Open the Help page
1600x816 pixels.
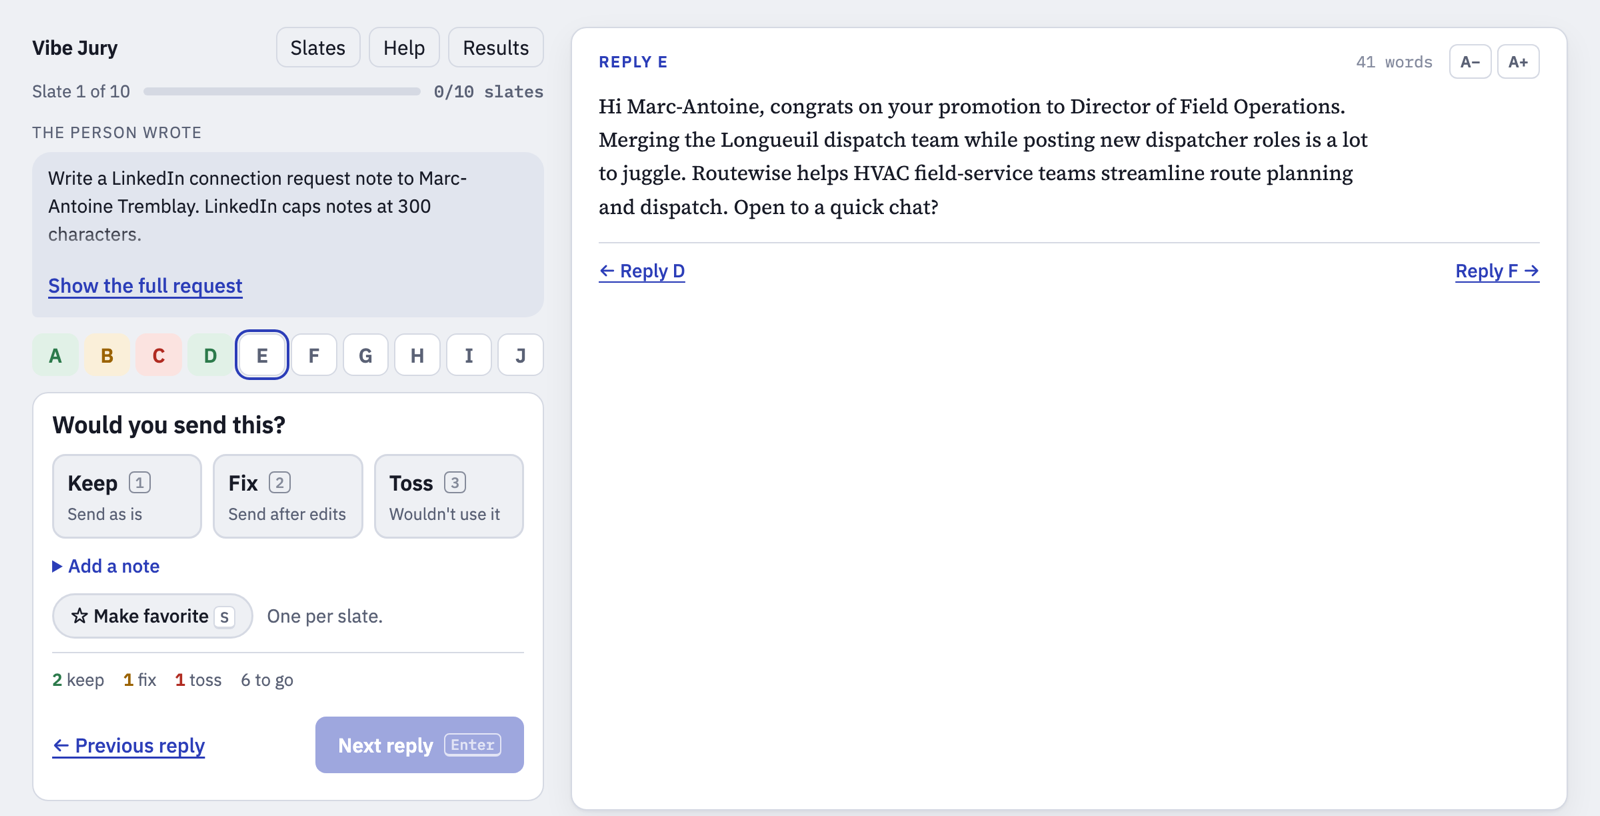(x=404, y=48)
